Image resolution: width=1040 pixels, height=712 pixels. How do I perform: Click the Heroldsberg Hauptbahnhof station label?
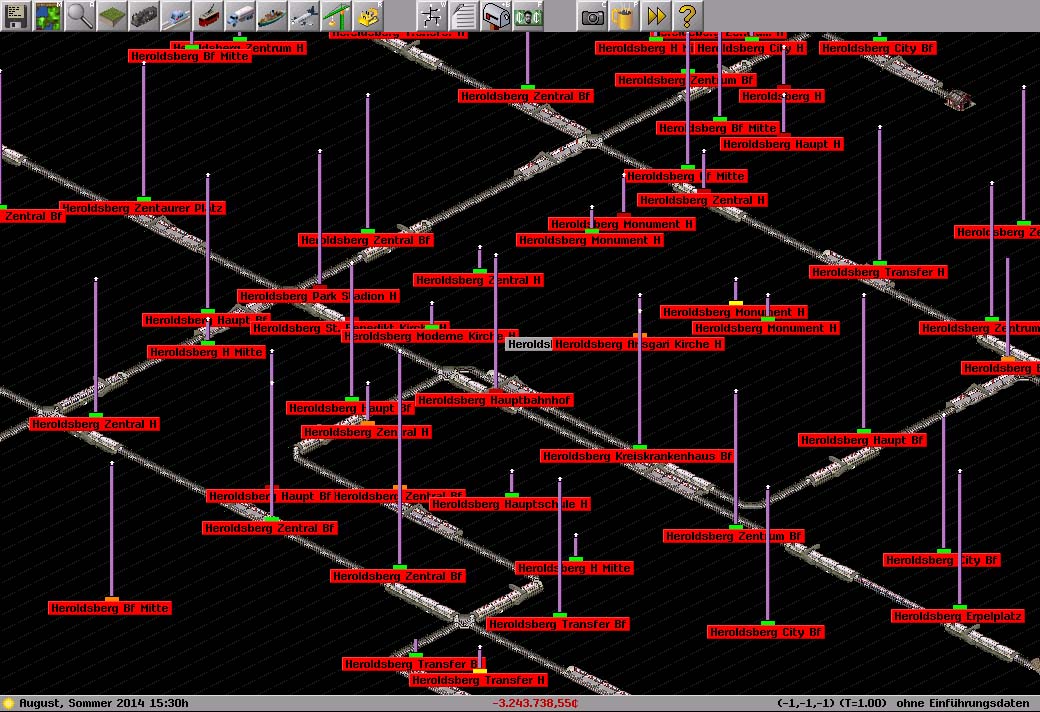point(494,400)
